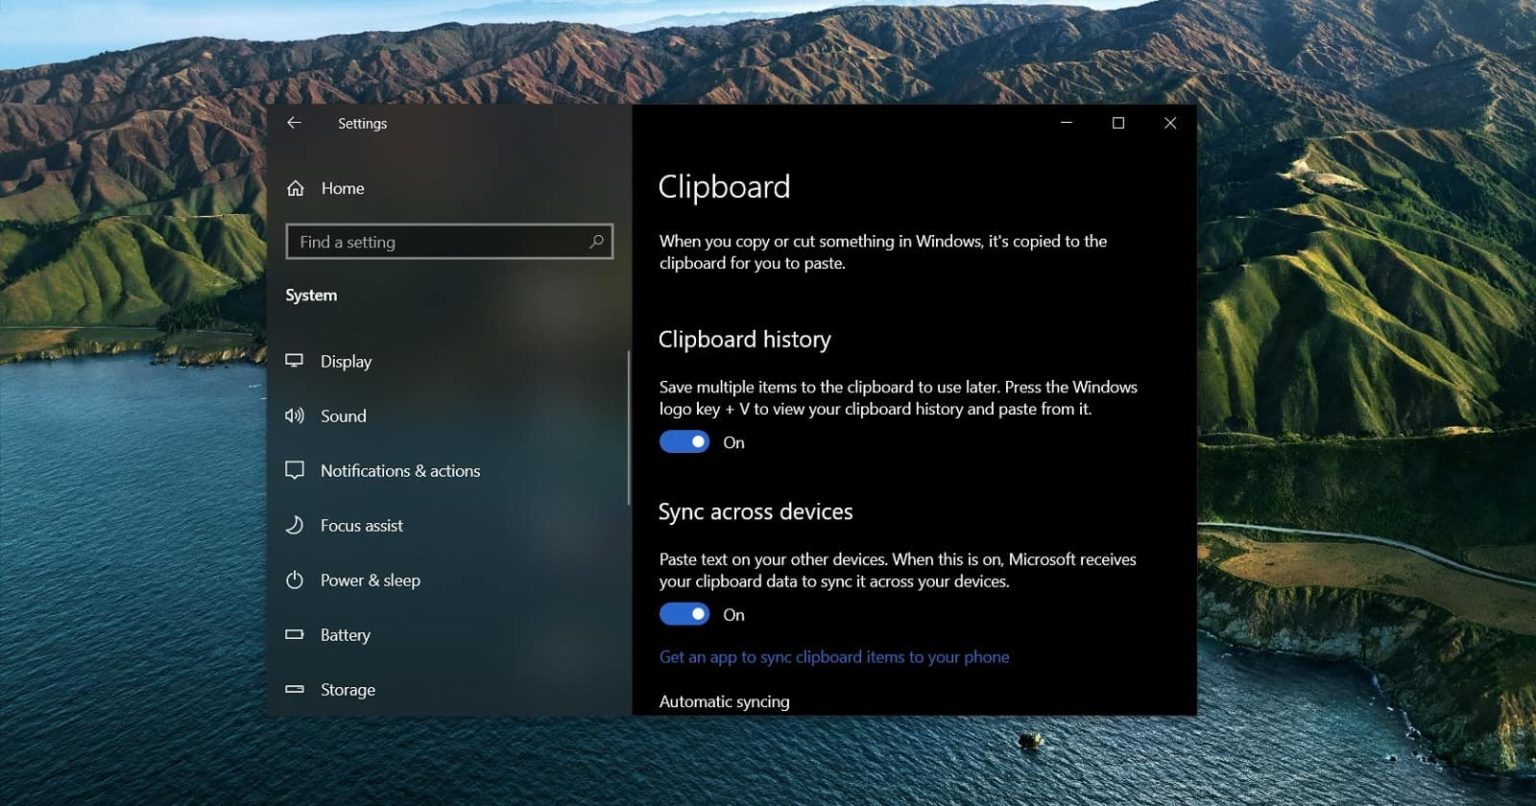The width and height of the screenshot is (1536, 806).
Task: Click the sidebar vertical scrollbar
Action: click(629, 428)
